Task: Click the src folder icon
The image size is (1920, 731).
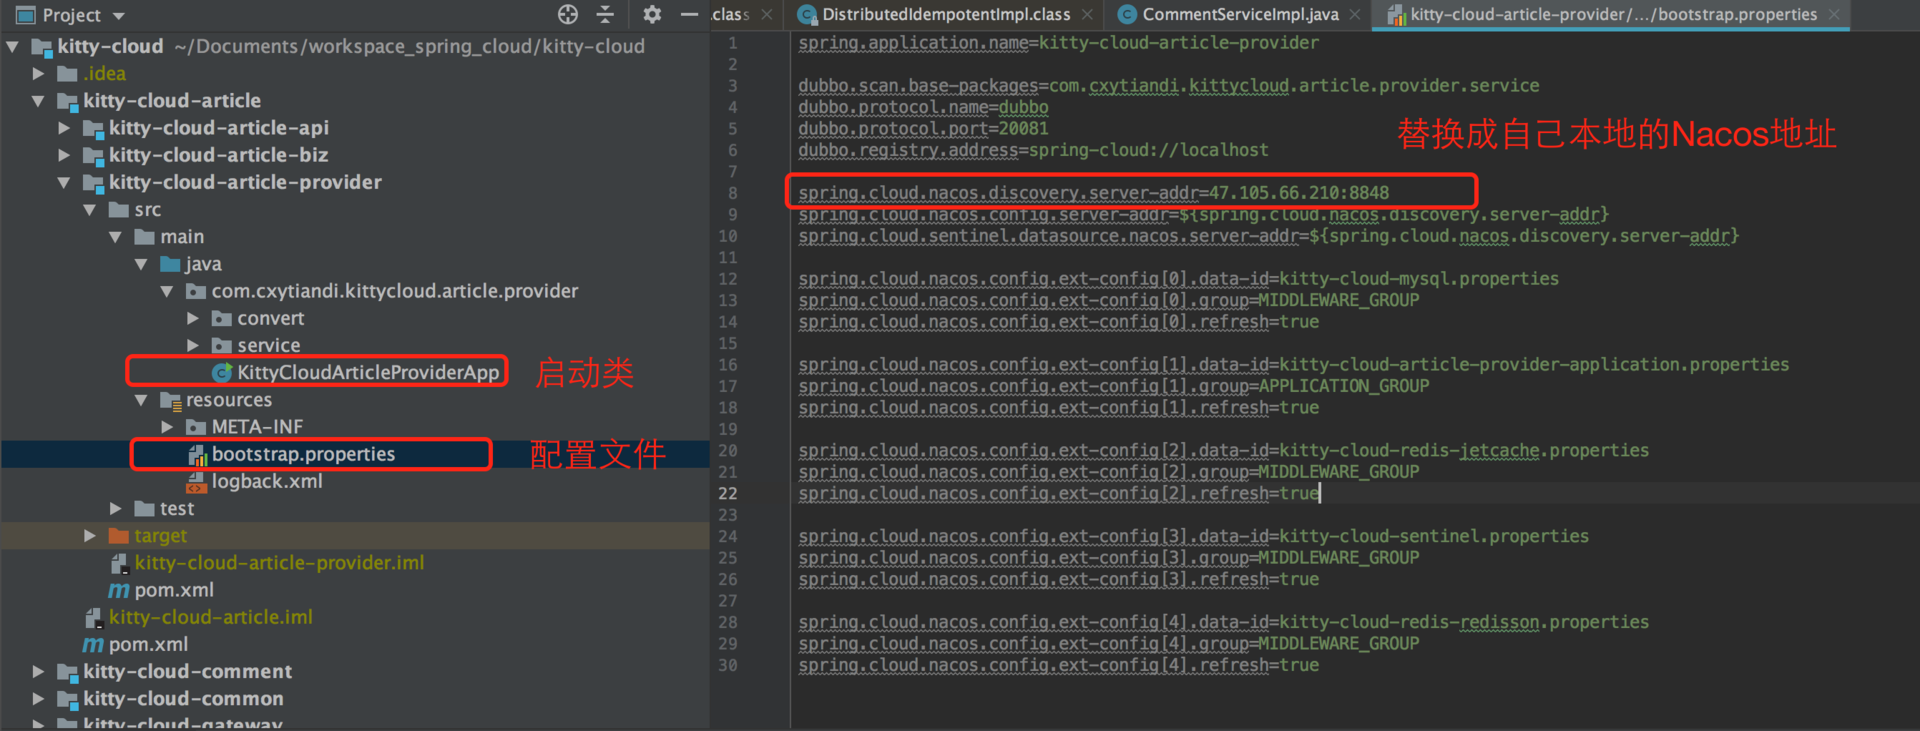Action: 119,210
